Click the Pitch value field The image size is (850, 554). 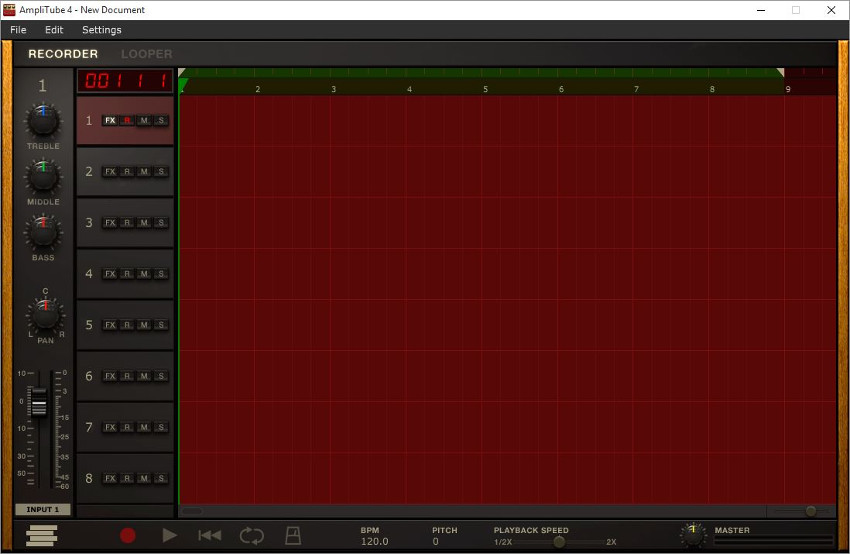pos(435,541)
